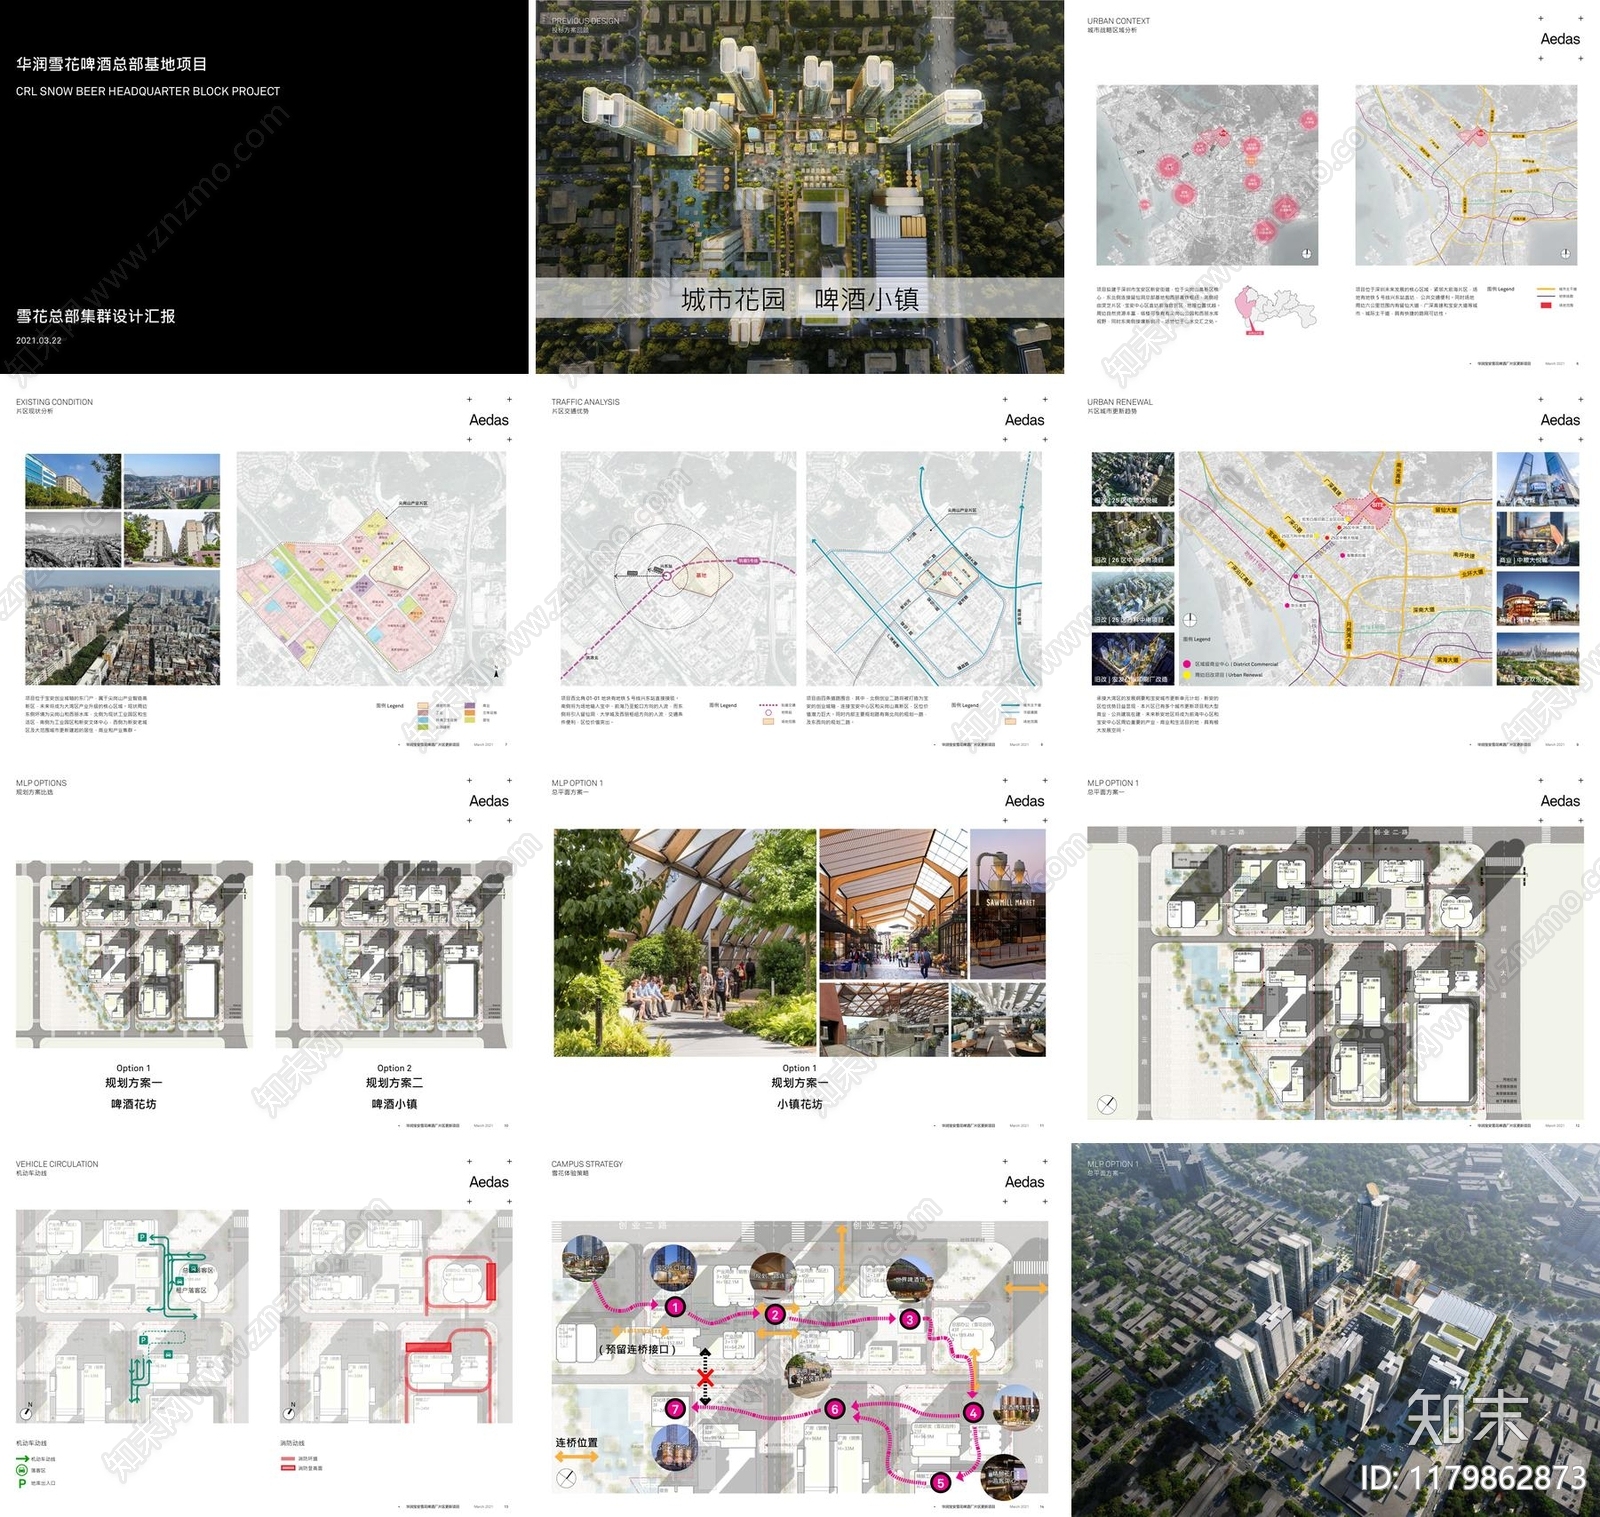Image resolution: width=1600 pixels, height=1517 pixels.
Task: Click the red X mark on campus plan
Action: (x=705, y=1378)
